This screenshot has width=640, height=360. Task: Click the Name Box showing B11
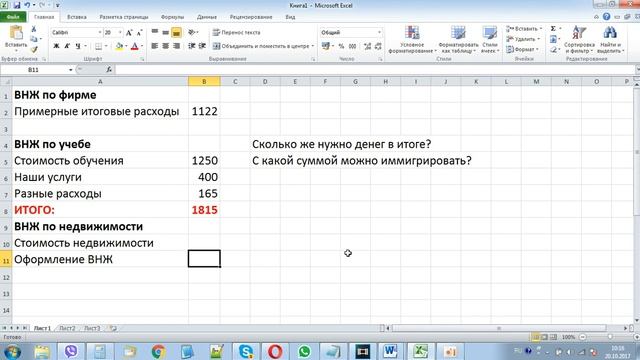tap(34, 70)
